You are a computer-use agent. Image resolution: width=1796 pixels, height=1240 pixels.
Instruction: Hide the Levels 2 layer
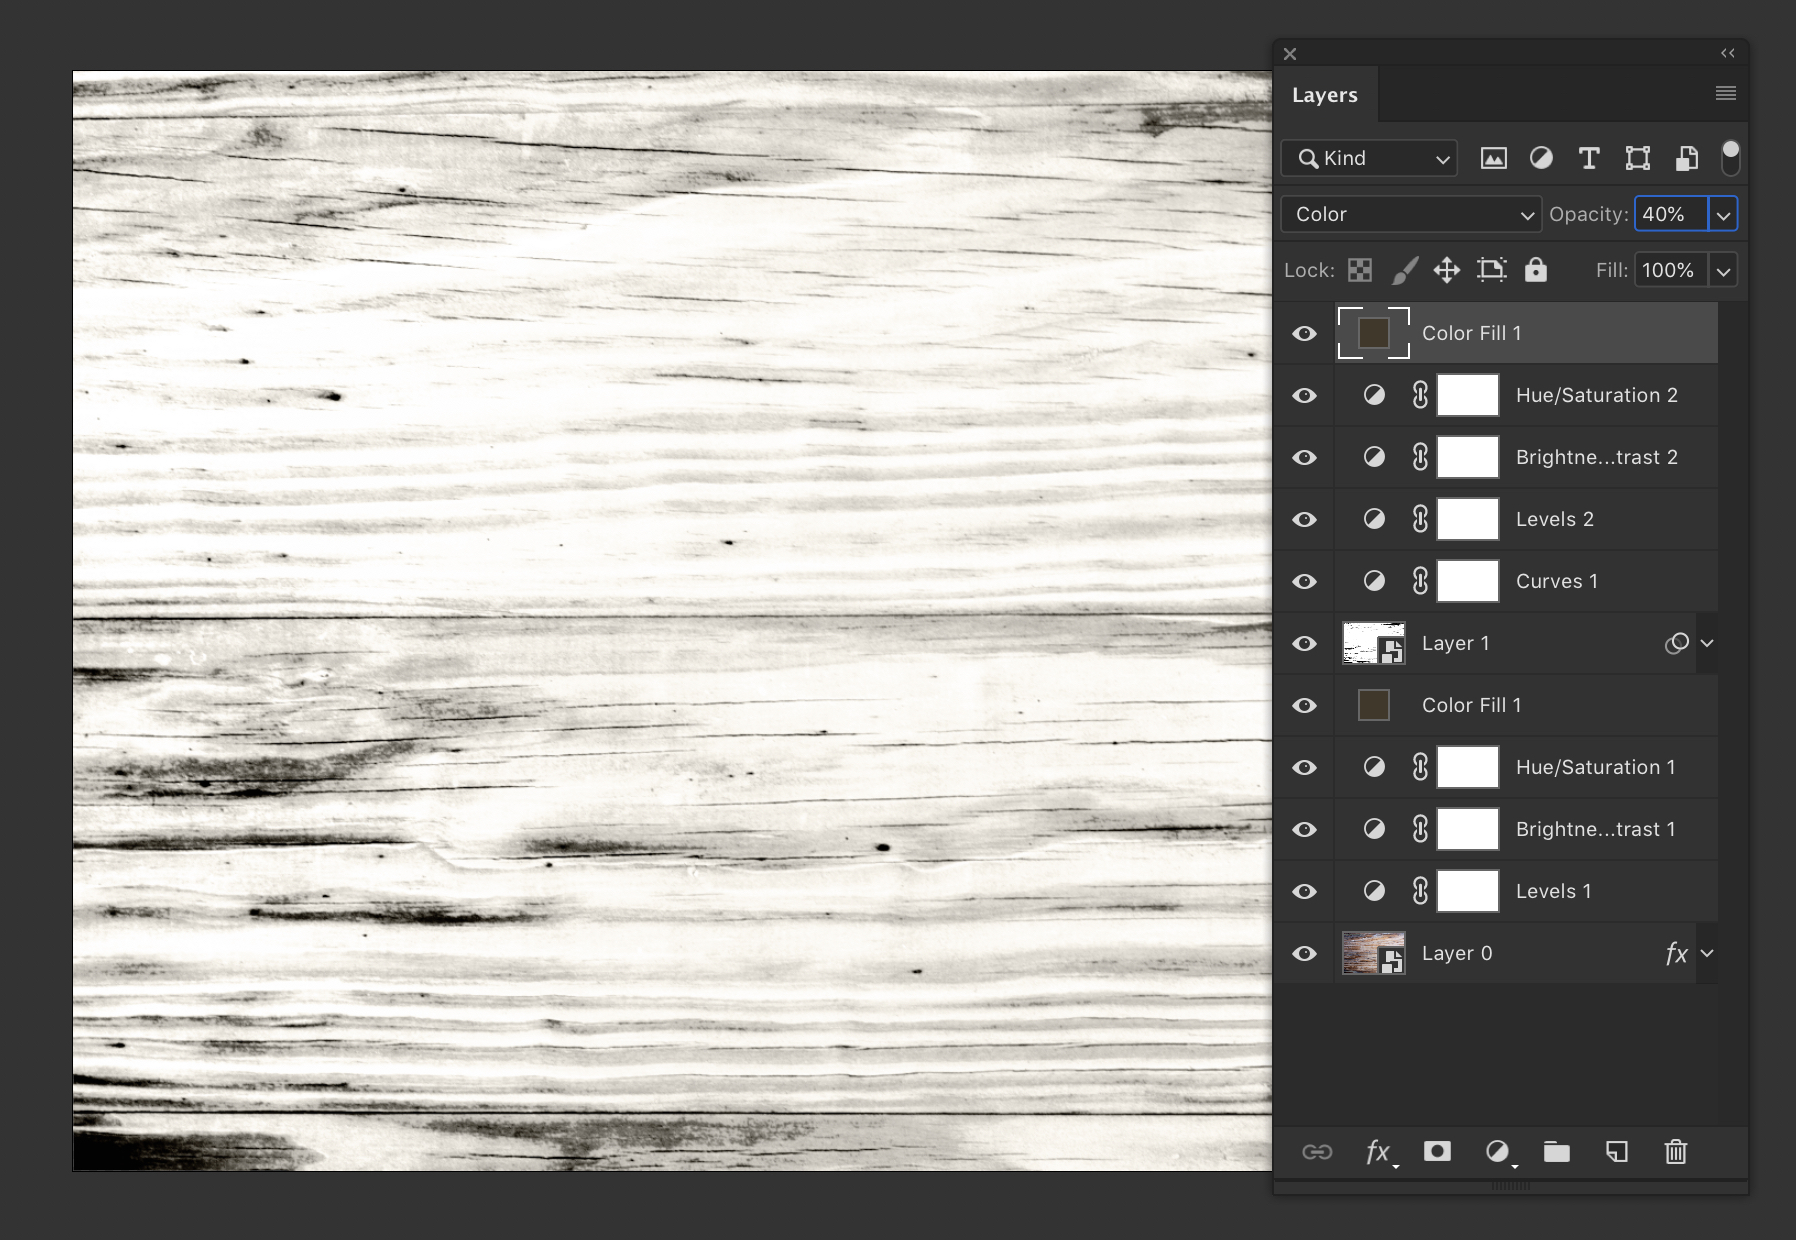(x=1304, y=519)
